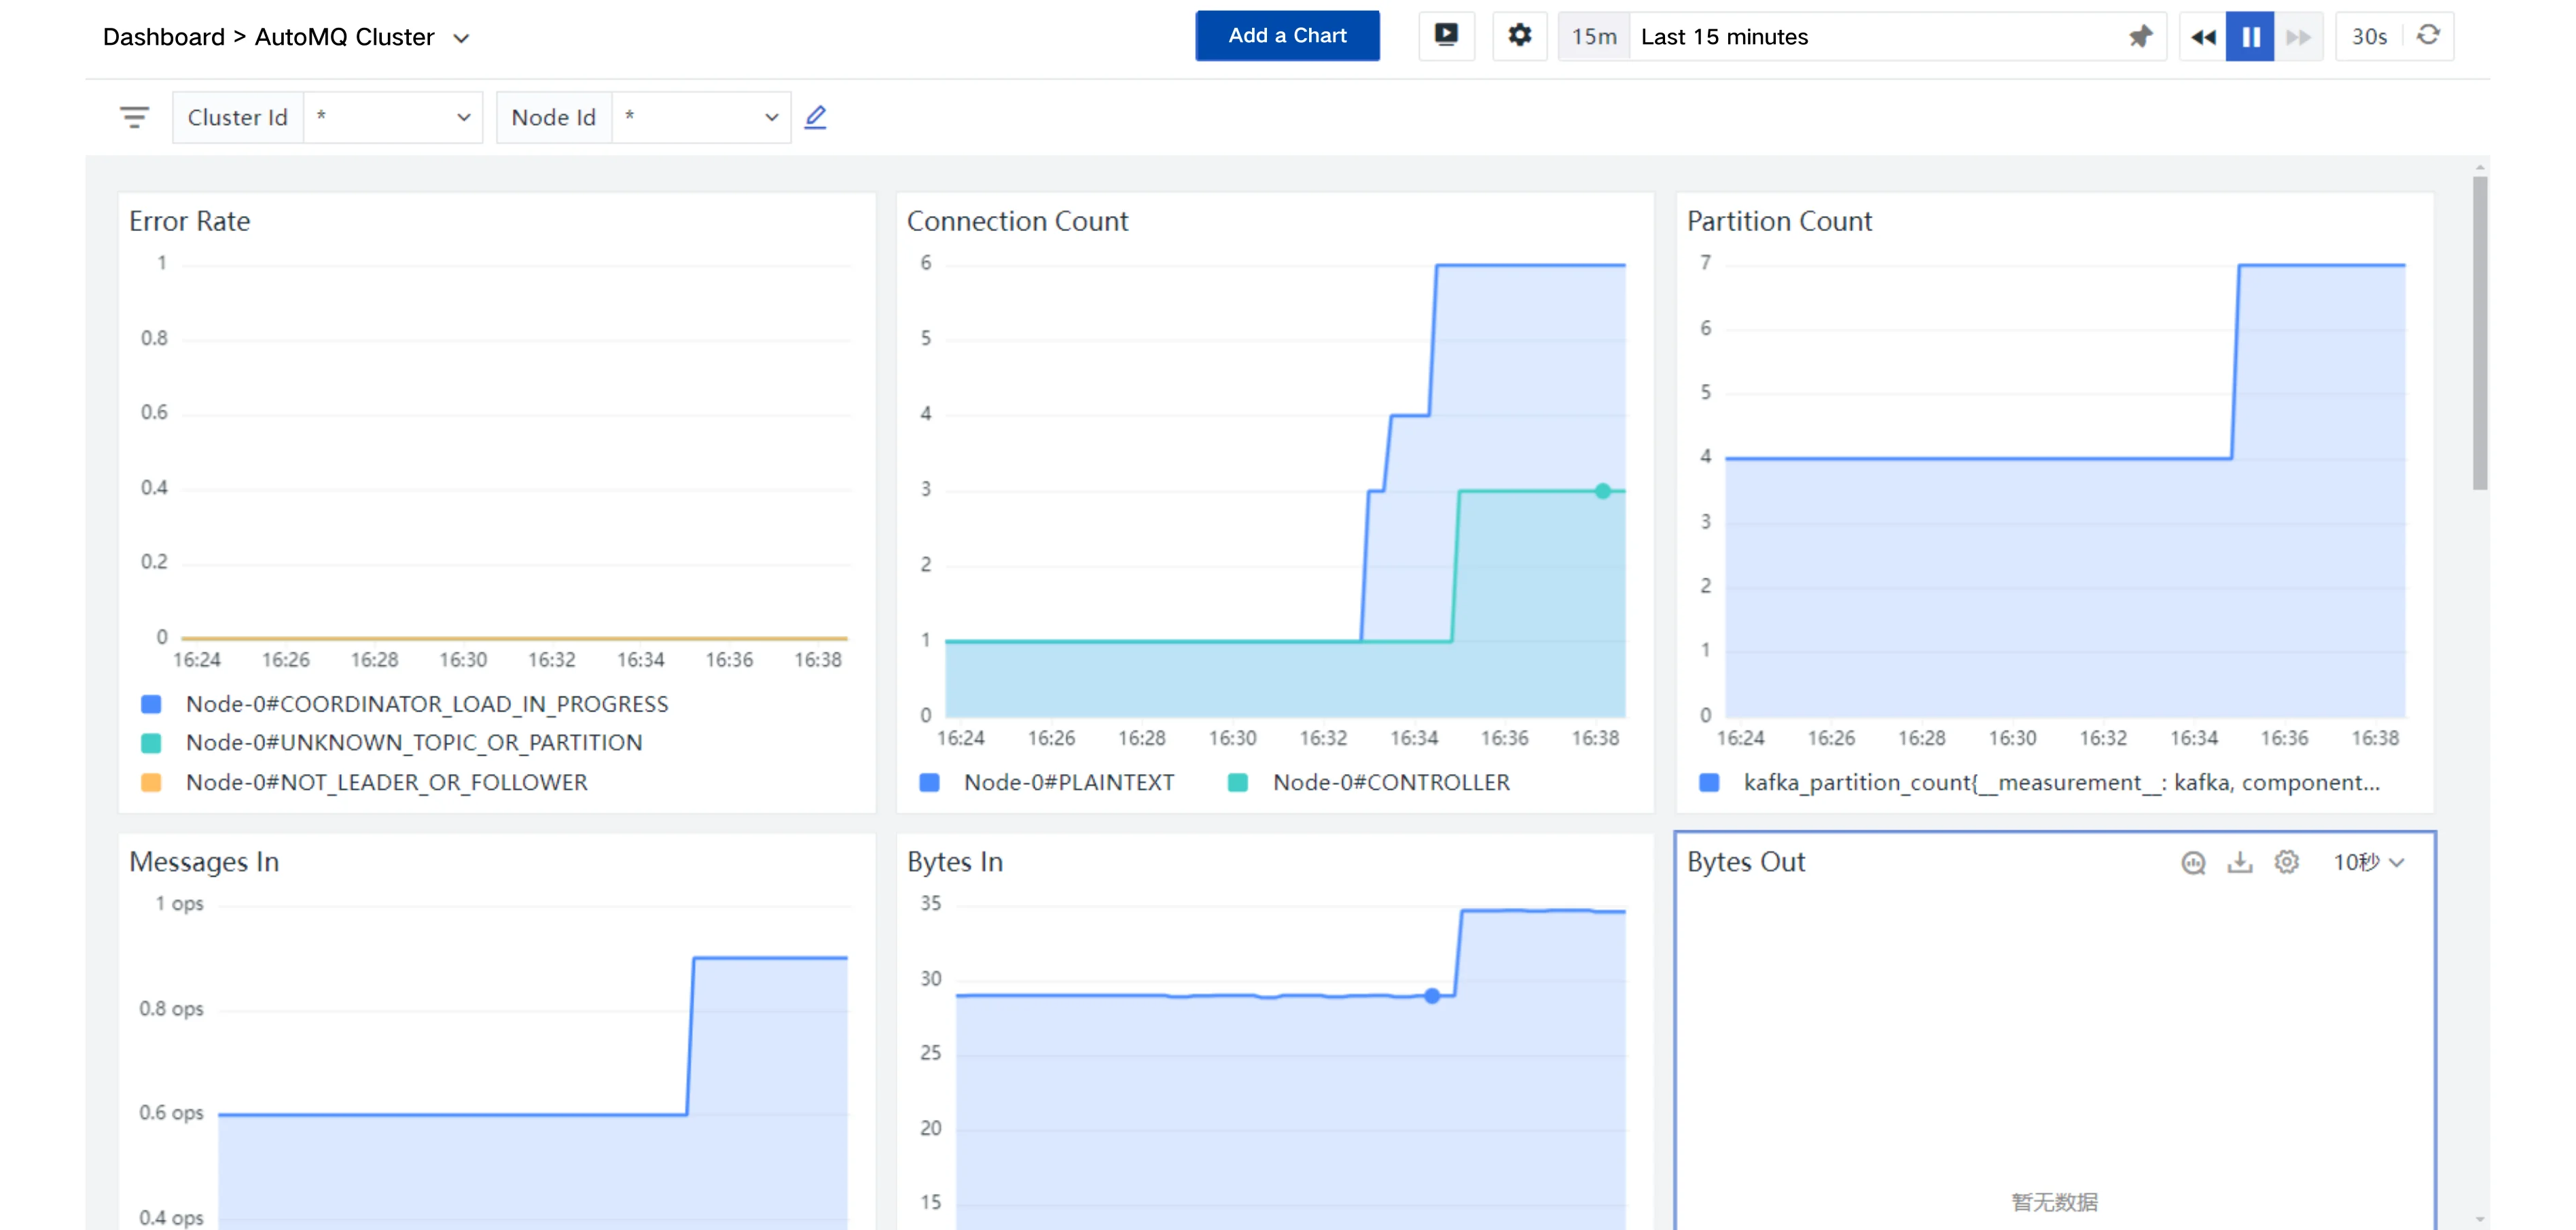
Task: Click the refresh icon next to 30s
Action: (2428, 36)
